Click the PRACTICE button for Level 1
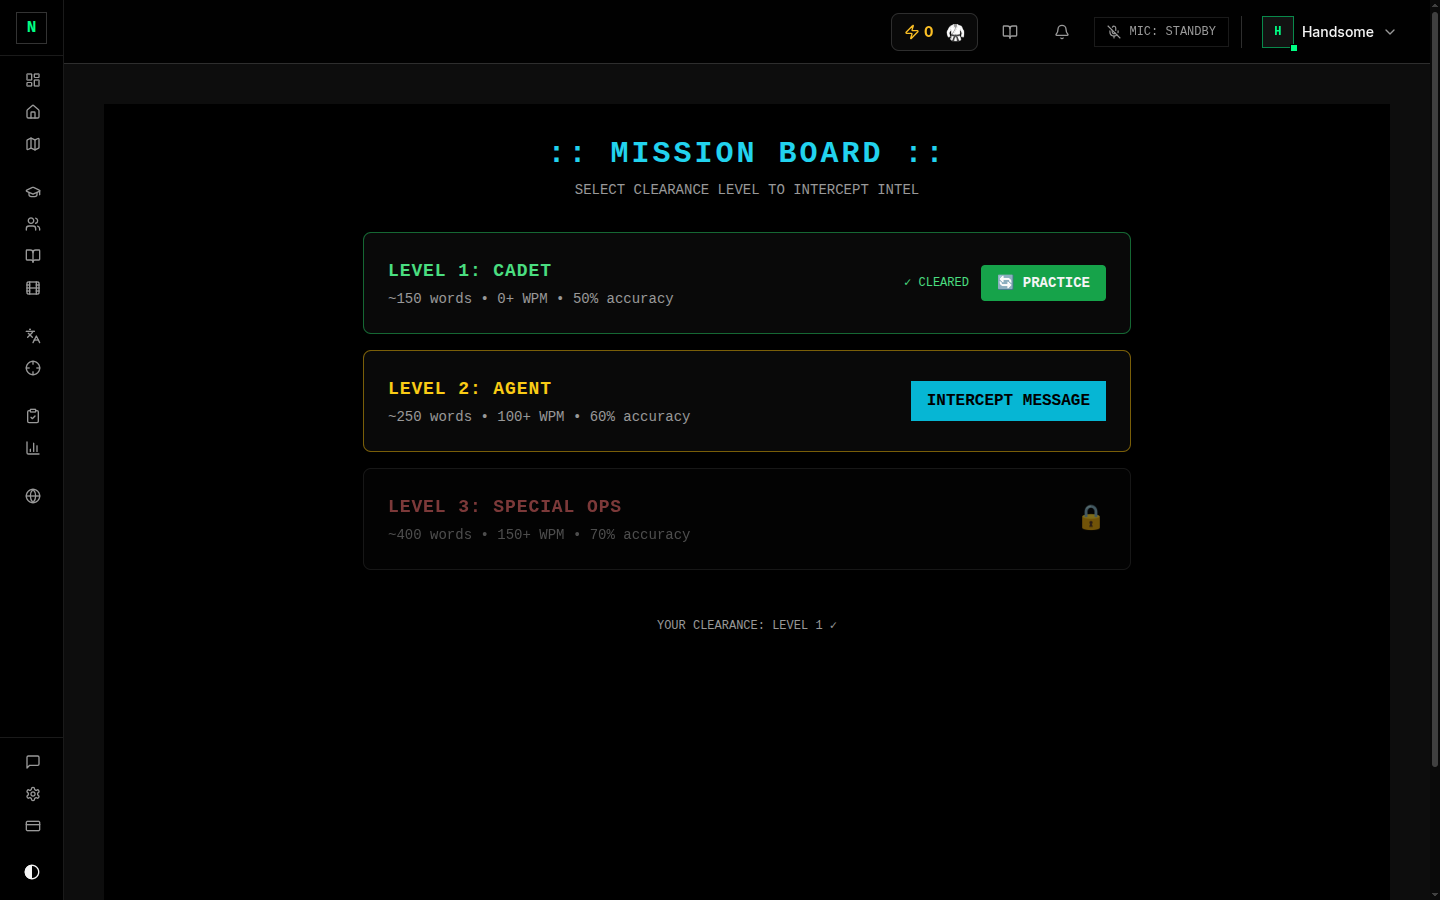The image size is (1440, 900). [1043, 283]
